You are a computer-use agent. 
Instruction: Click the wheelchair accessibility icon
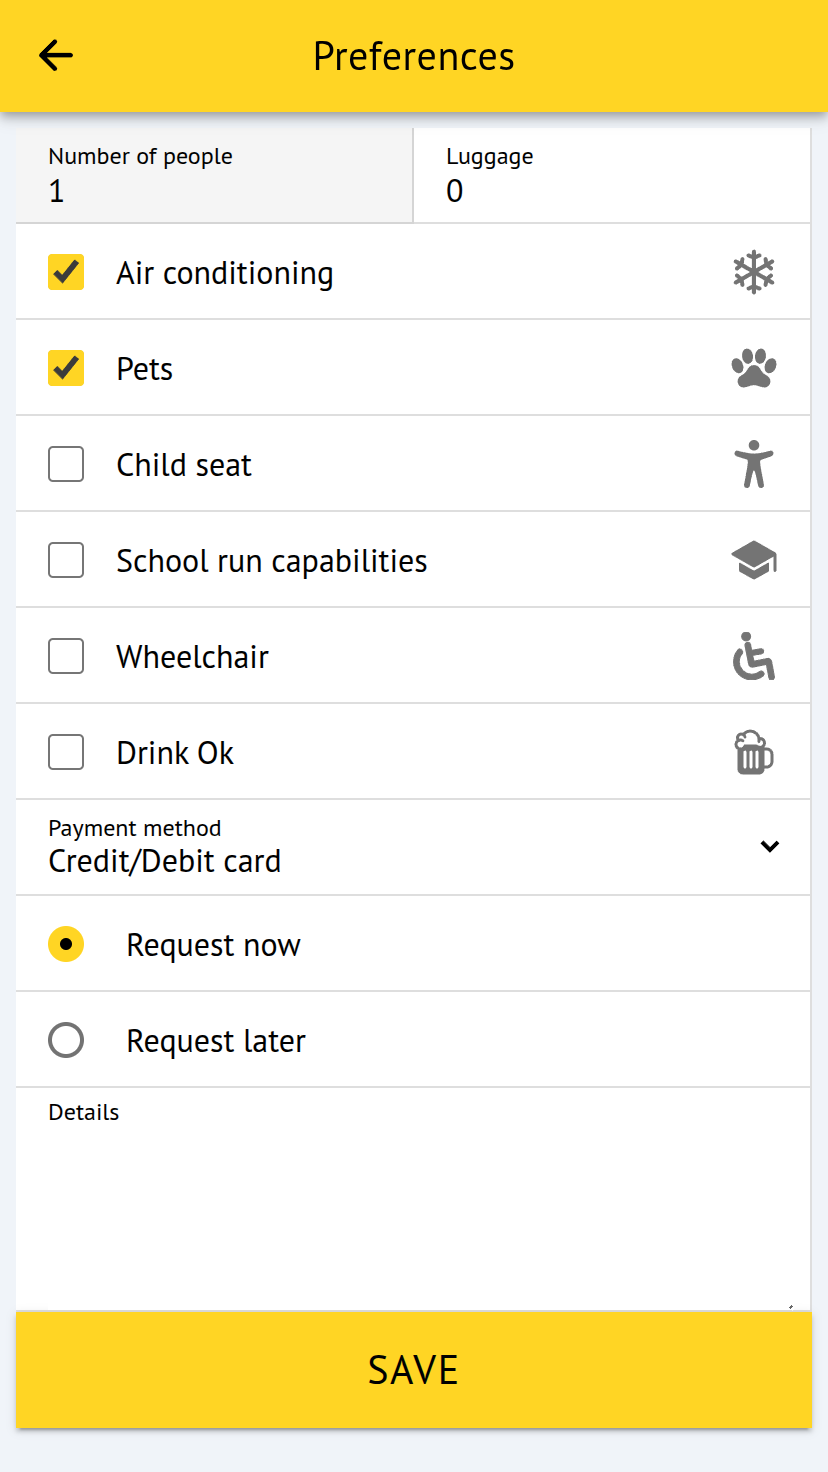pyautogui.click(x=754, y=657)
